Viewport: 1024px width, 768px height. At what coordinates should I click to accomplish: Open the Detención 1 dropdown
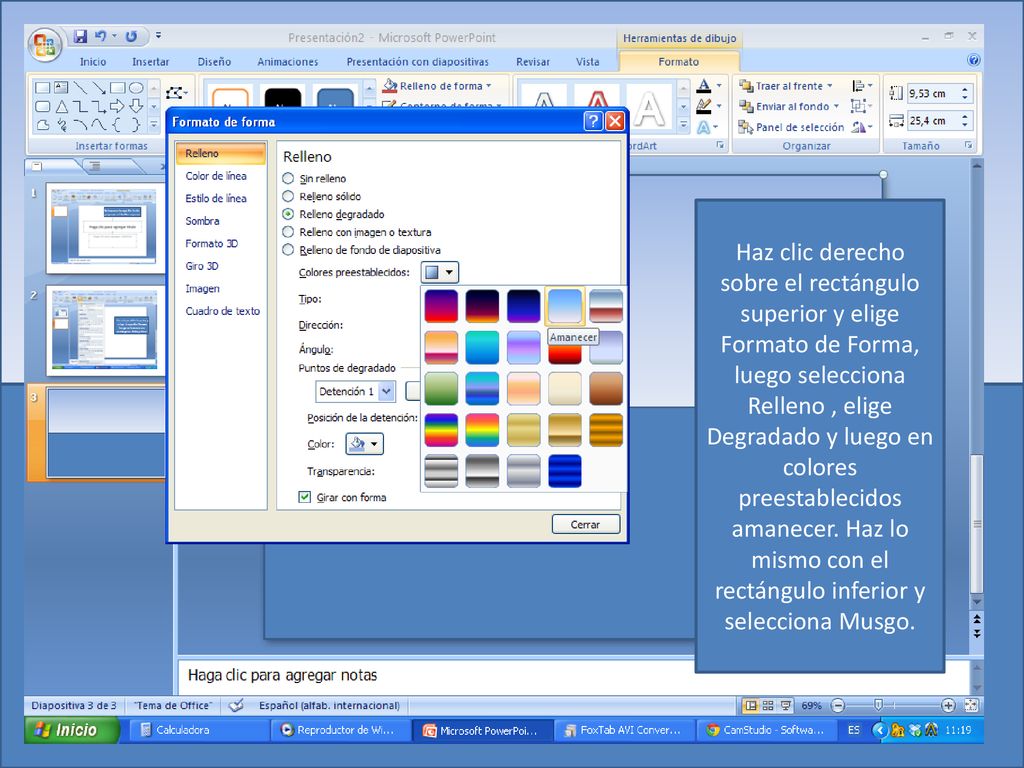coord(387,391)
